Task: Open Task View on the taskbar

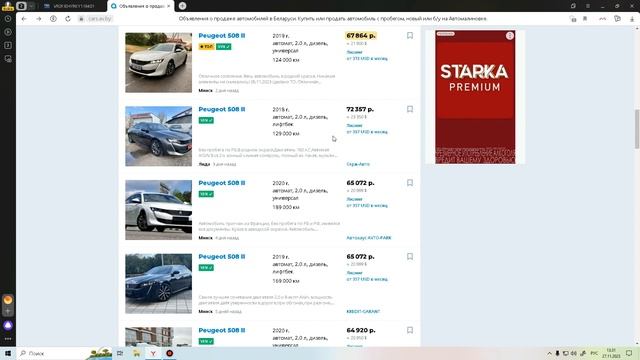Action: 120,353
